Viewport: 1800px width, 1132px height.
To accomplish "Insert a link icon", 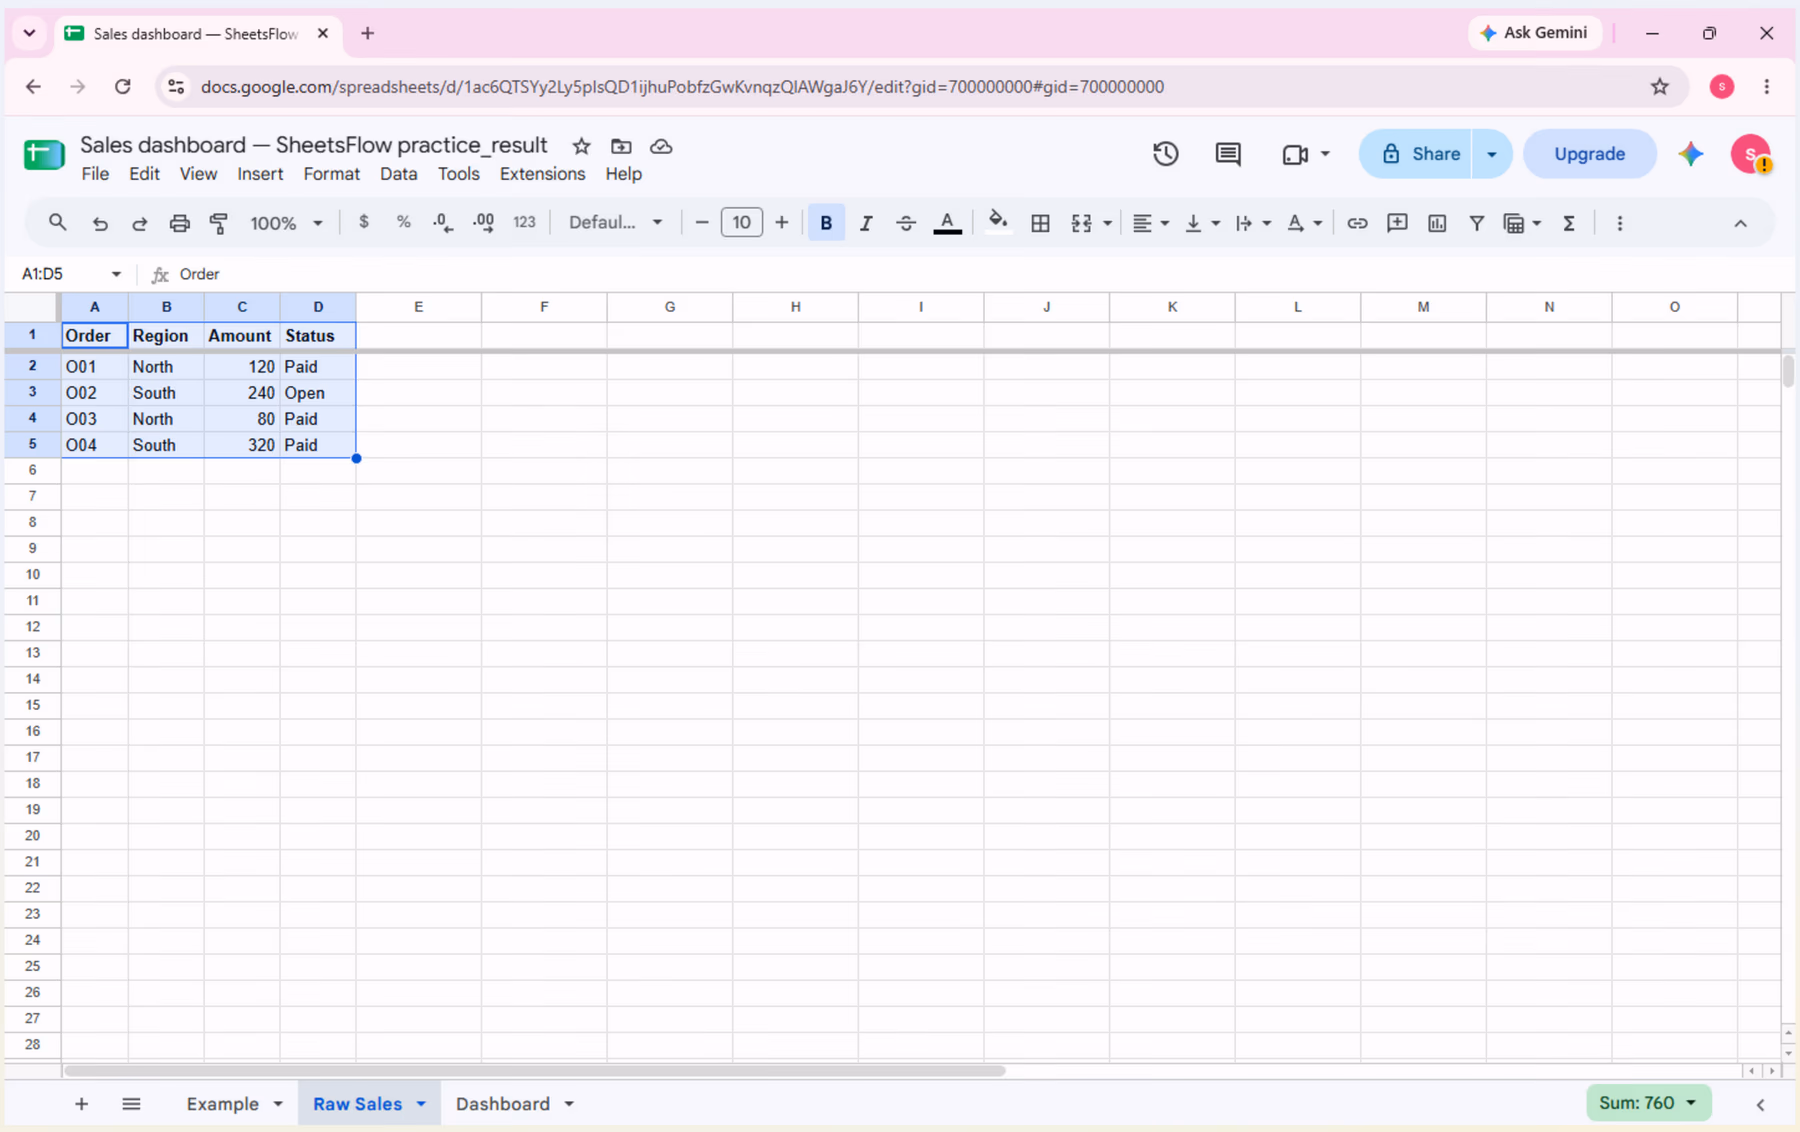I will coord(1357,223).
